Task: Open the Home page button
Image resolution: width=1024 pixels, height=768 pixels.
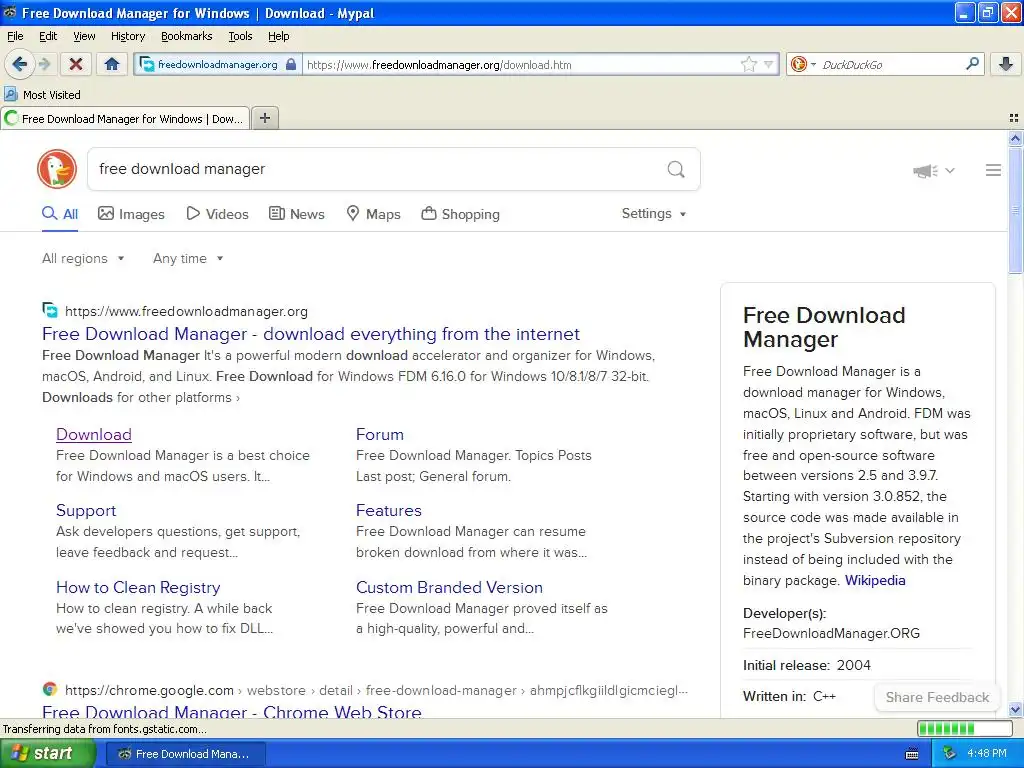Action: pyautogui.click(x=112, y=64)
